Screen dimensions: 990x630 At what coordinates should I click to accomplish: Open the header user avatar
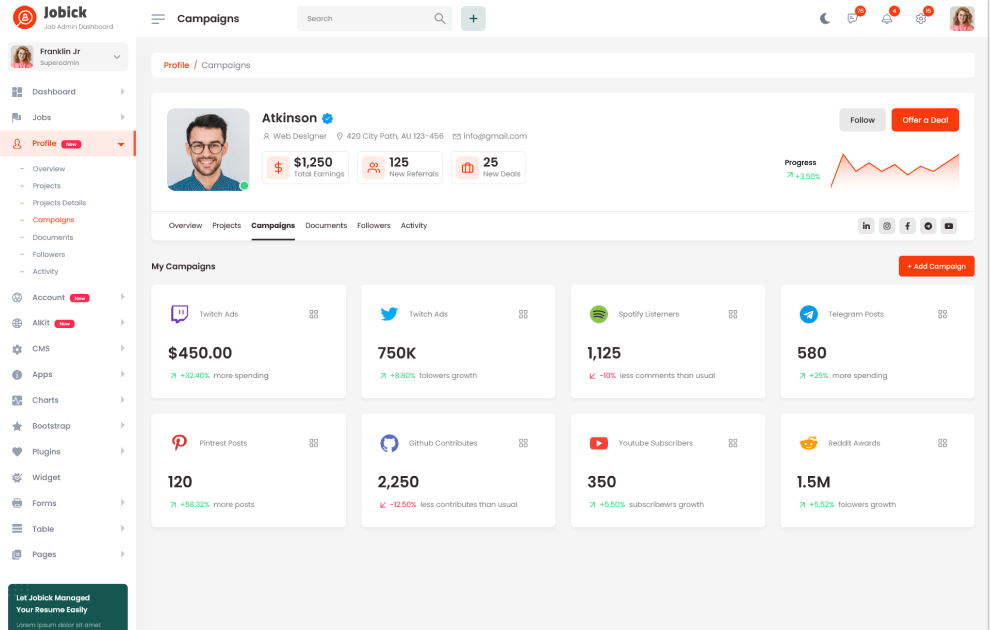pos(962,18)
